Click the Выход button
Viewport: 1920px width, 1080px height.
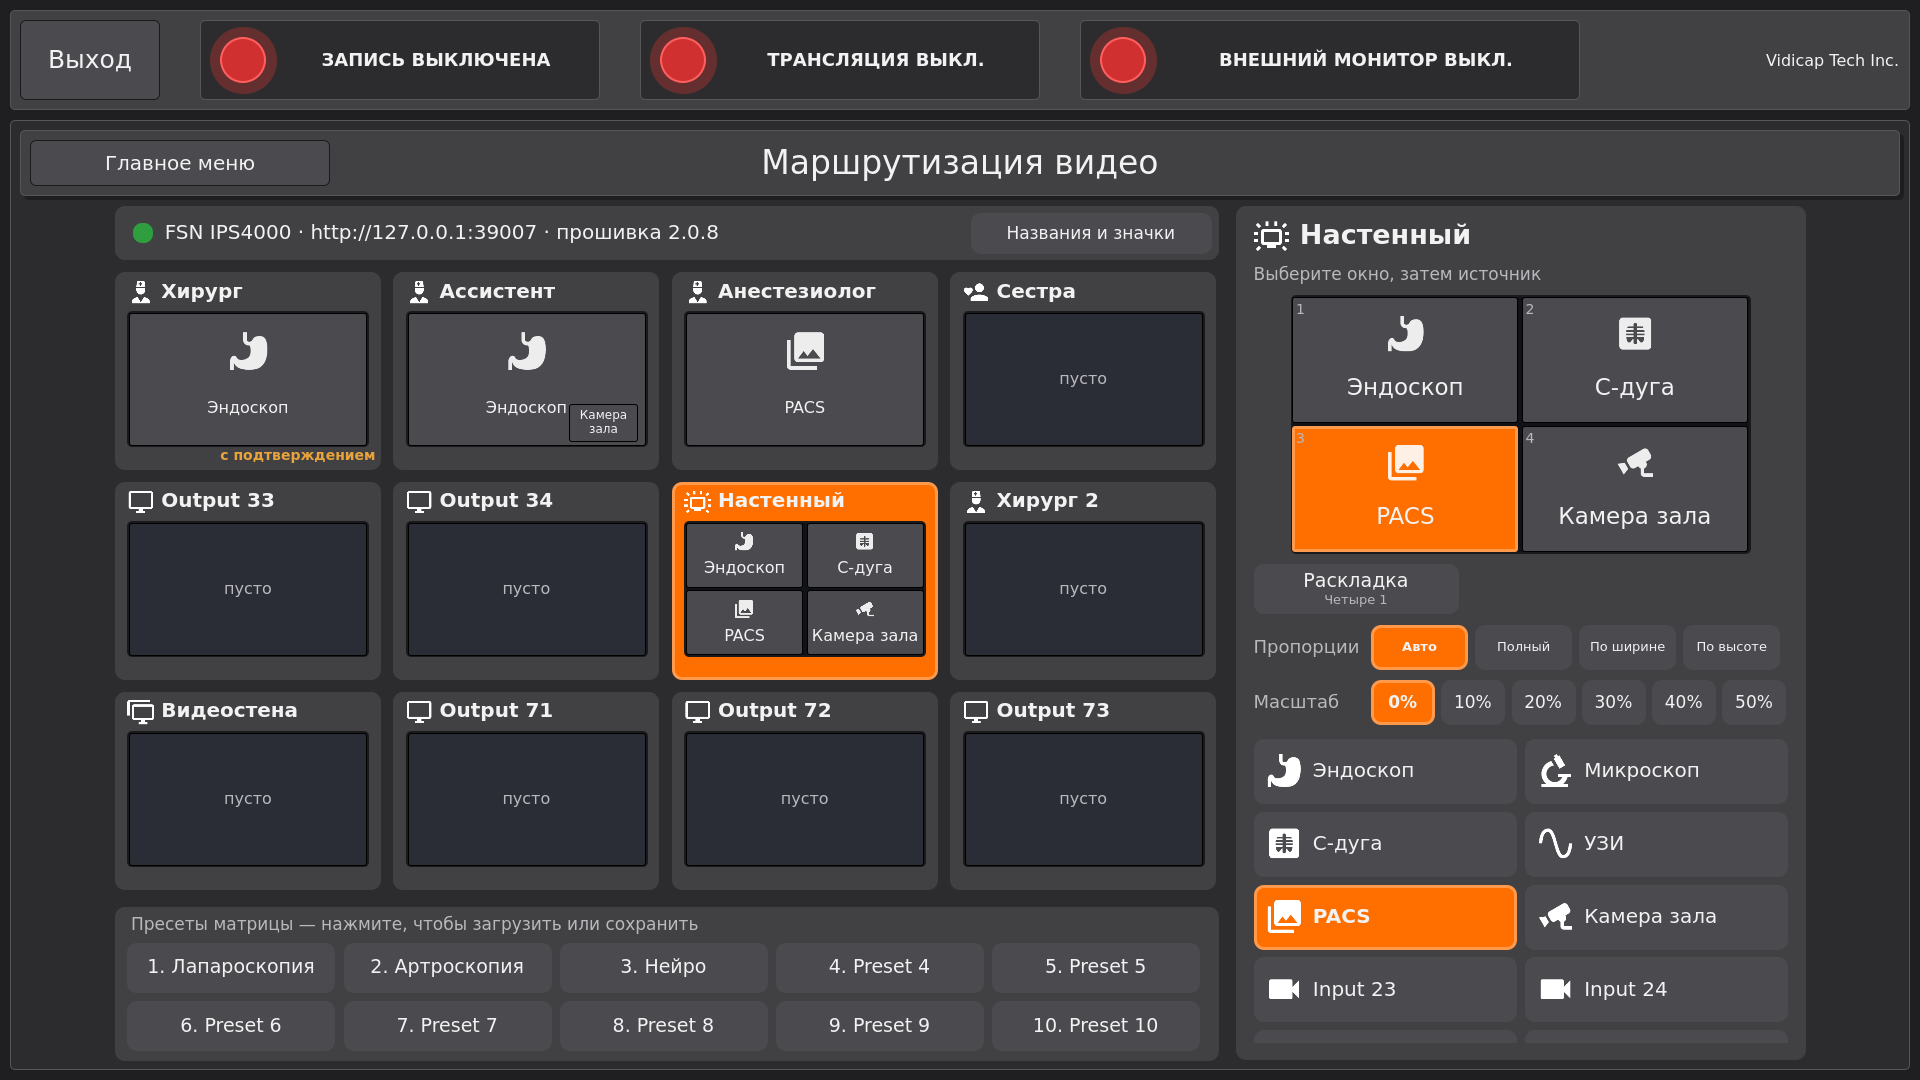(x=90, y=60)
